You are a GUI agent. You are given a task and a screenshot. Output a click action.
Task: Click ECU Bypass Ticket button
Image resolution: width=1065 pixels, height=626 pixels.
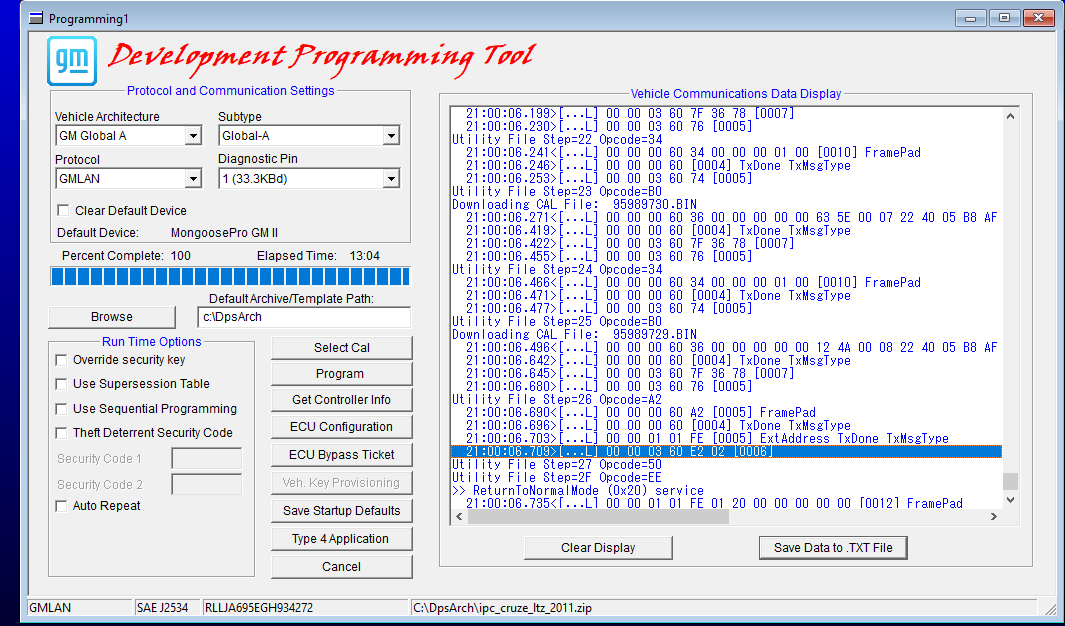[342, 455]
